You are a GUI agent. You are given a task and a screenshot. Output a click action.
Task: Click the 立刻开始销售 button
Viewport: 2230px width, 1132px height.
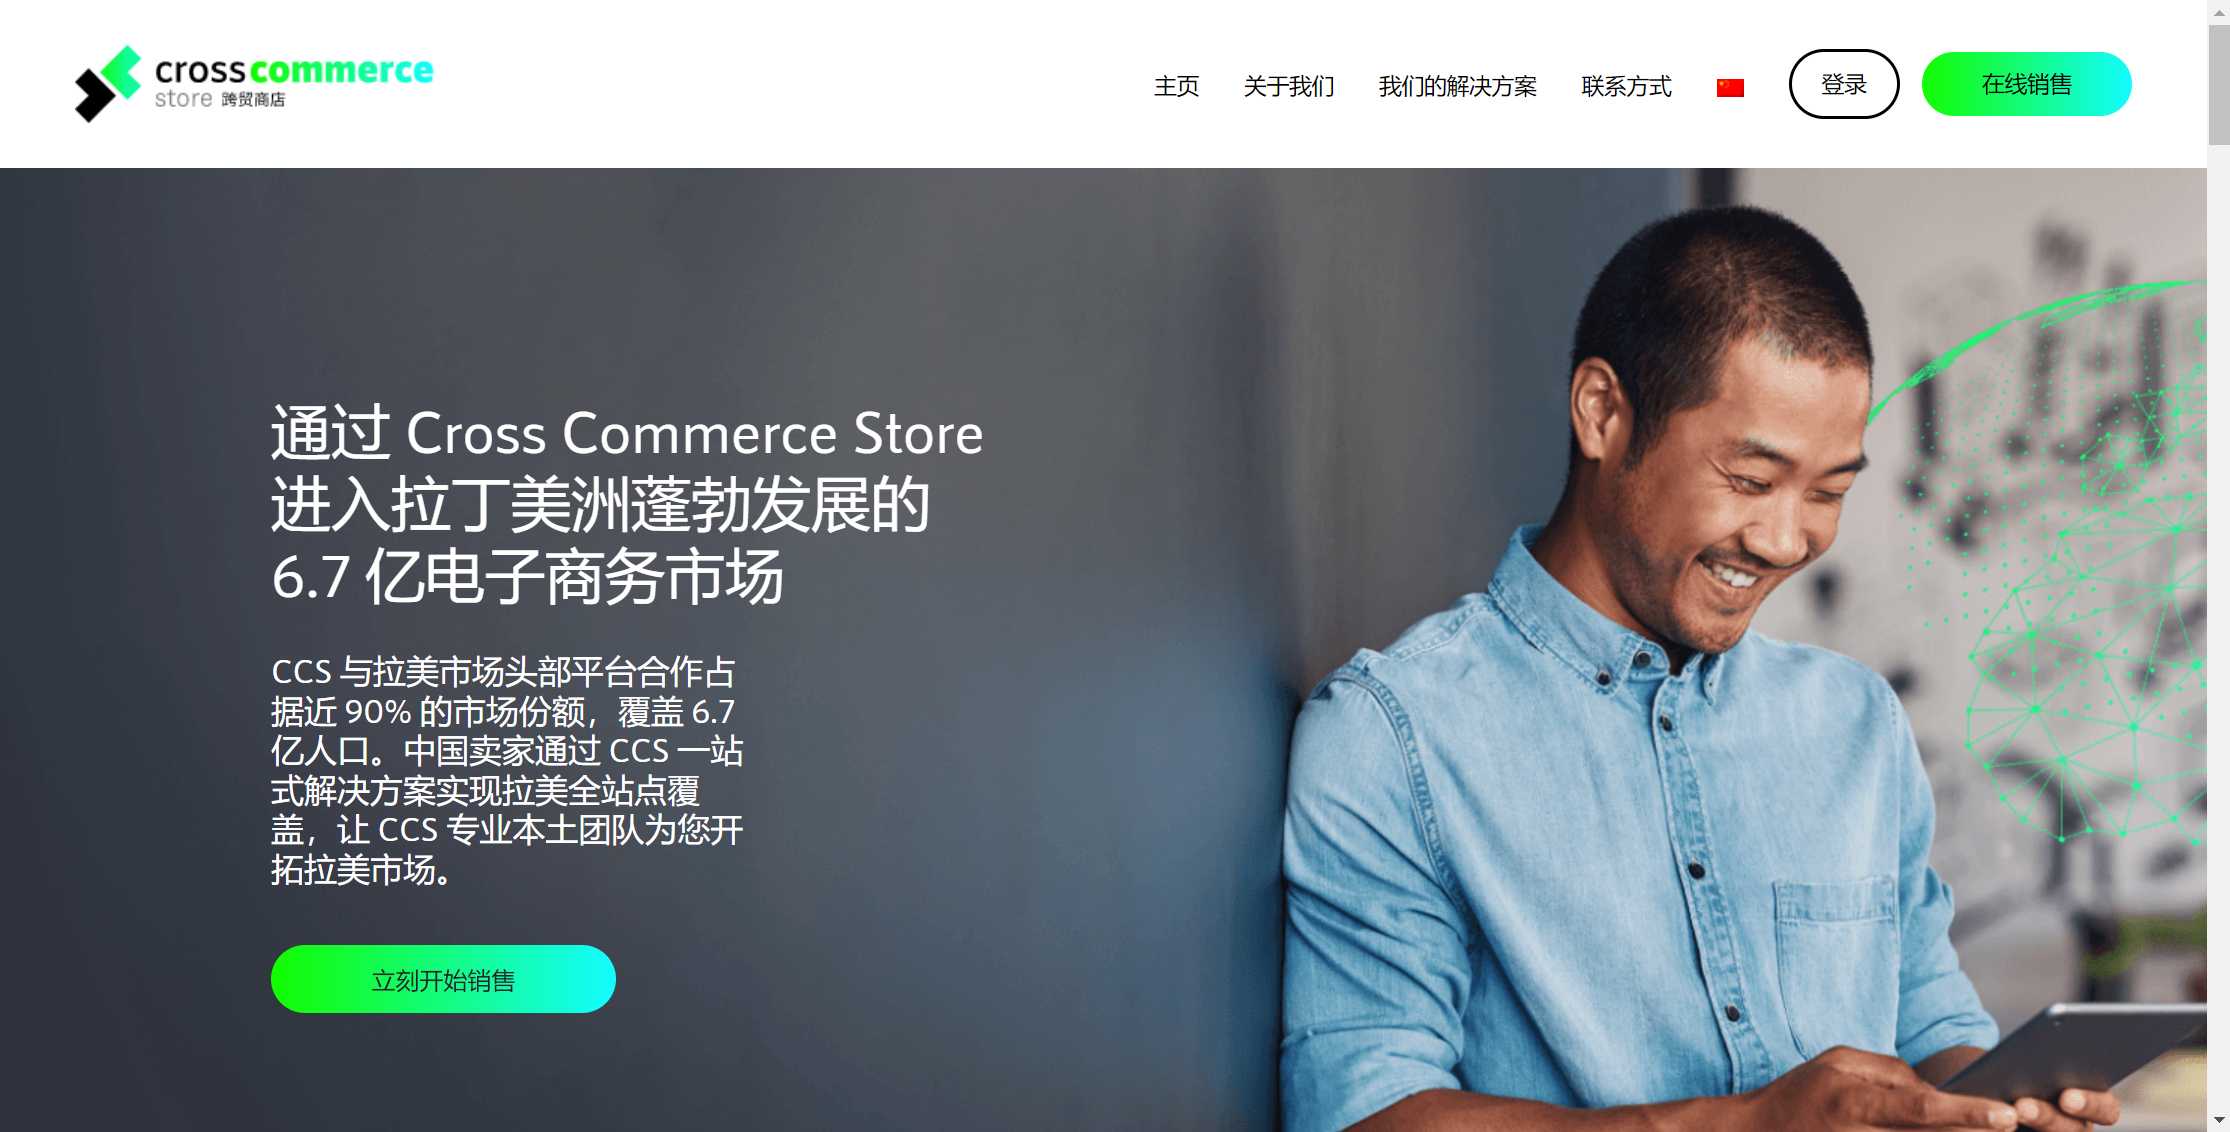[443, 979]
